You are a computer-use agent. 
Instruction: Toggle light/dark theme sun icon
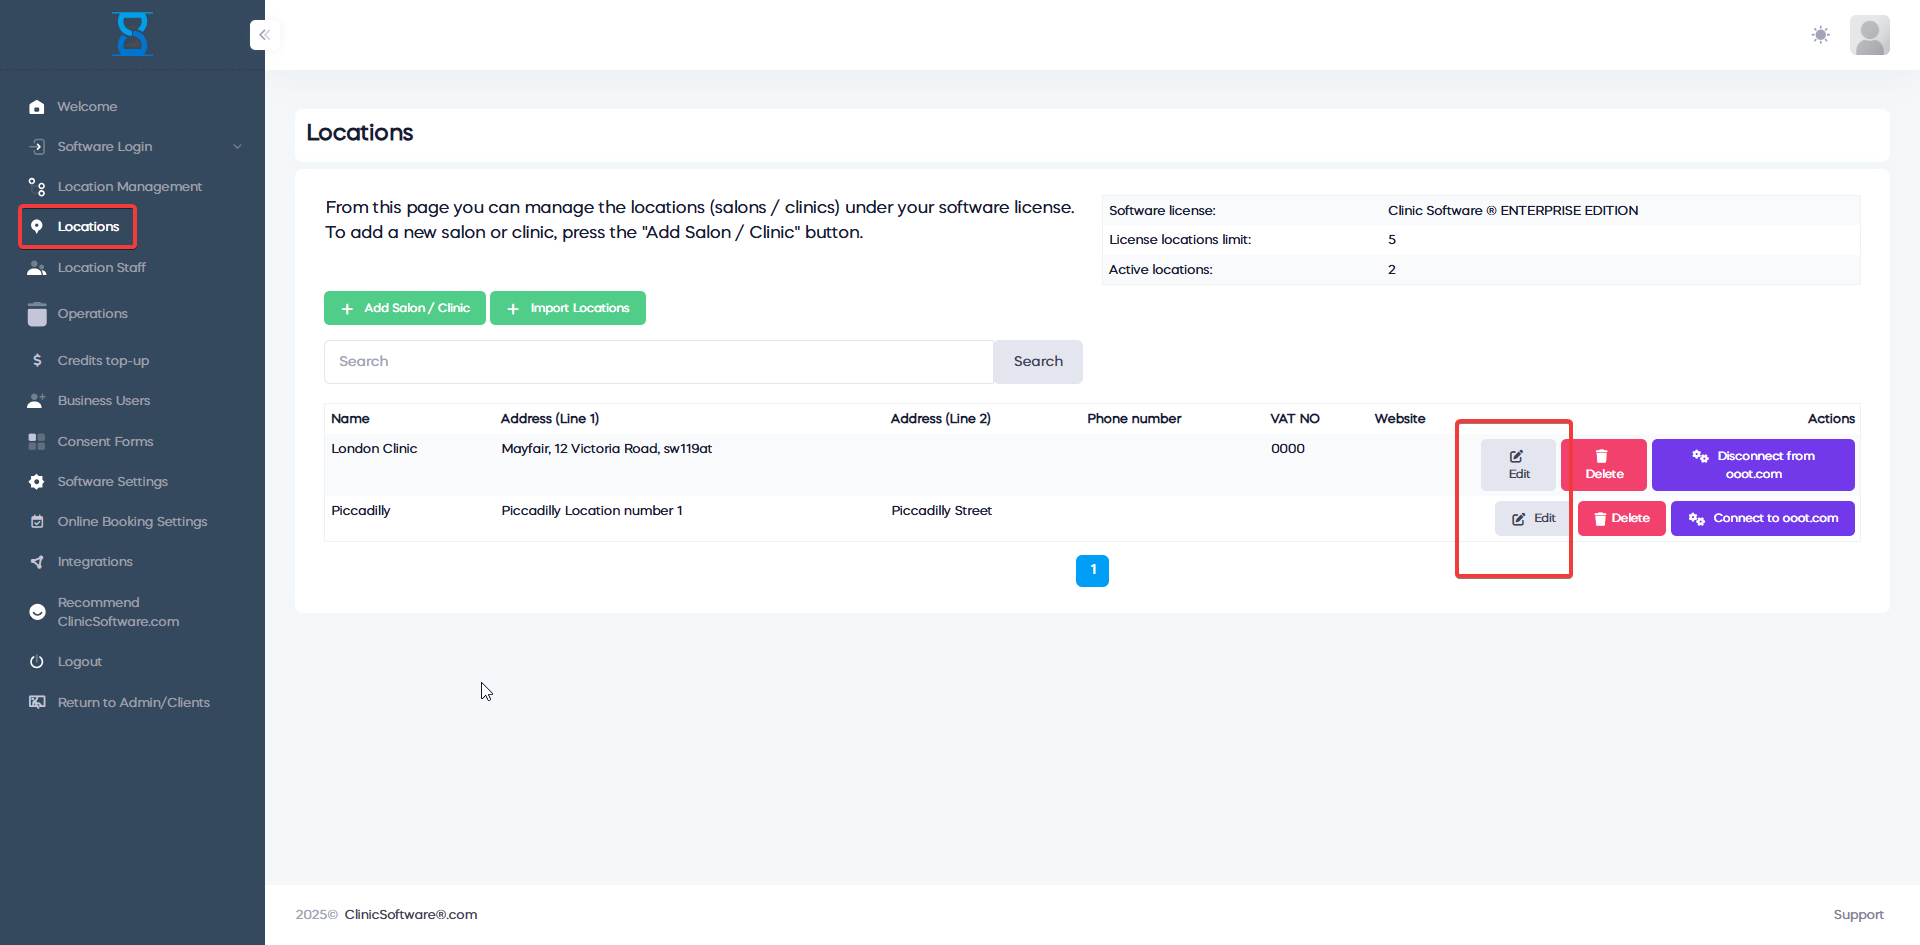1820,35
